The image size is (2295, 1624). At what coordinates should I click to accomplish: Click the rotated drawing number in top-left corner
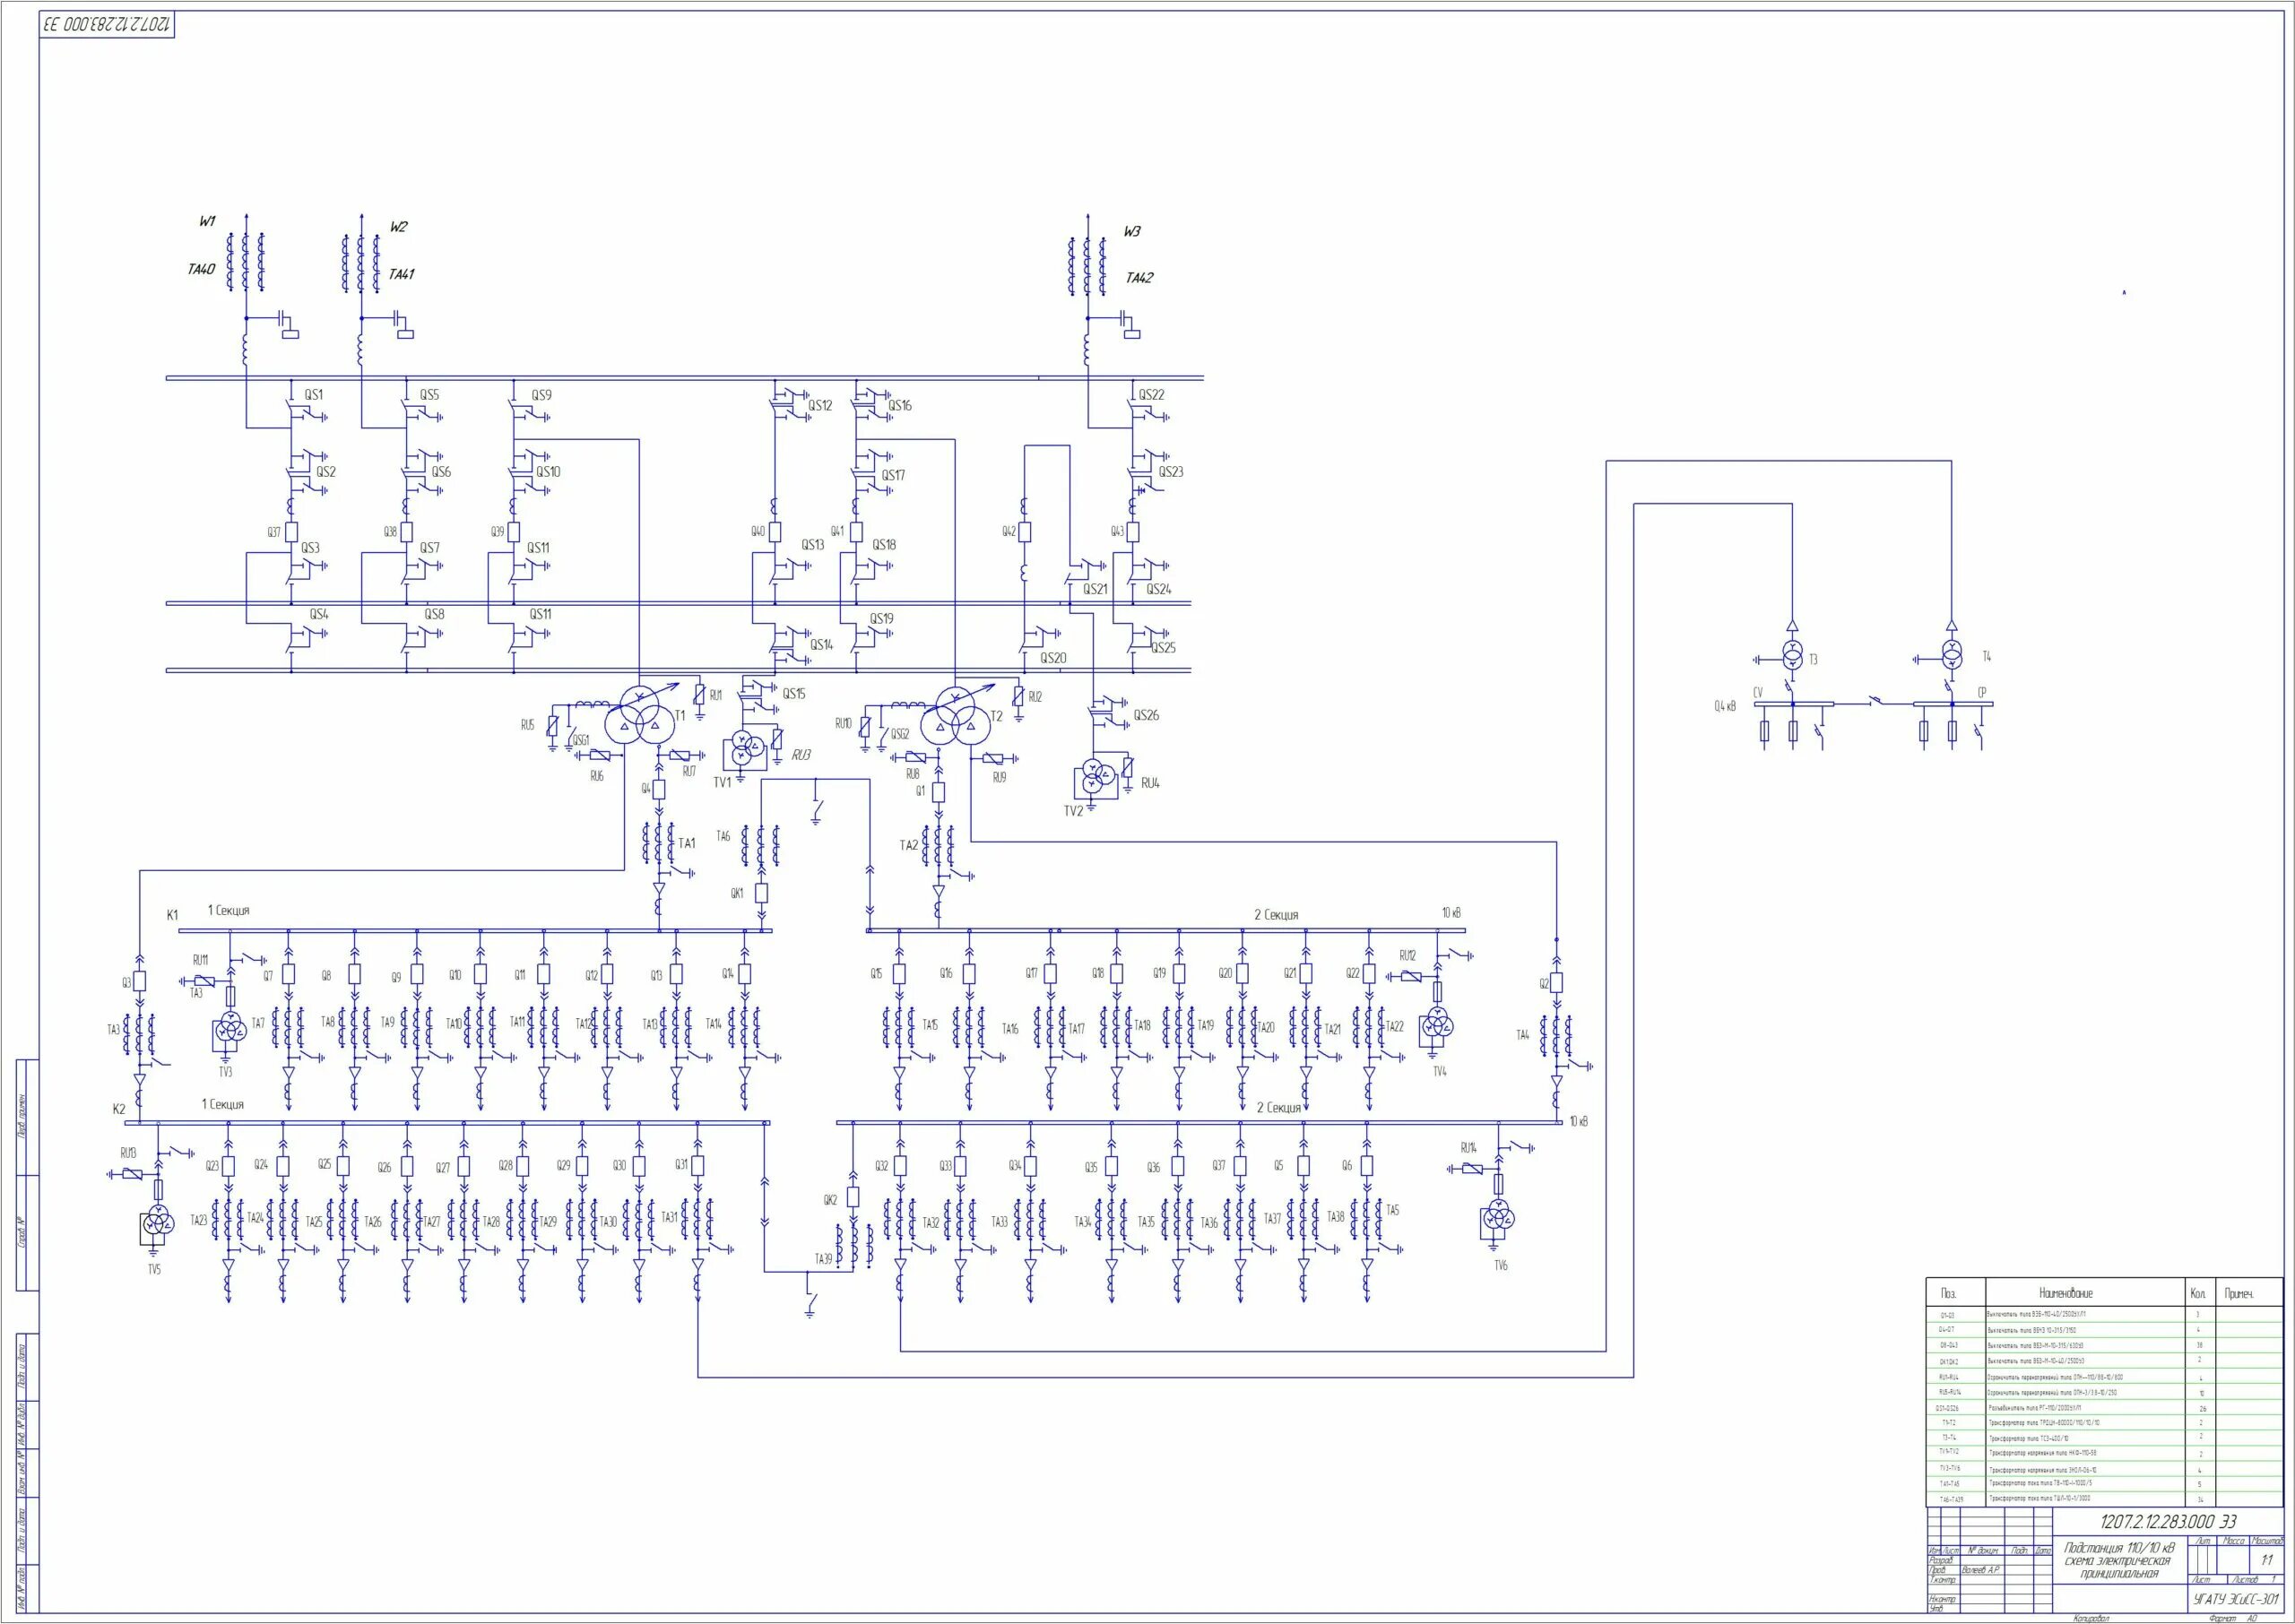pos(107,25)
